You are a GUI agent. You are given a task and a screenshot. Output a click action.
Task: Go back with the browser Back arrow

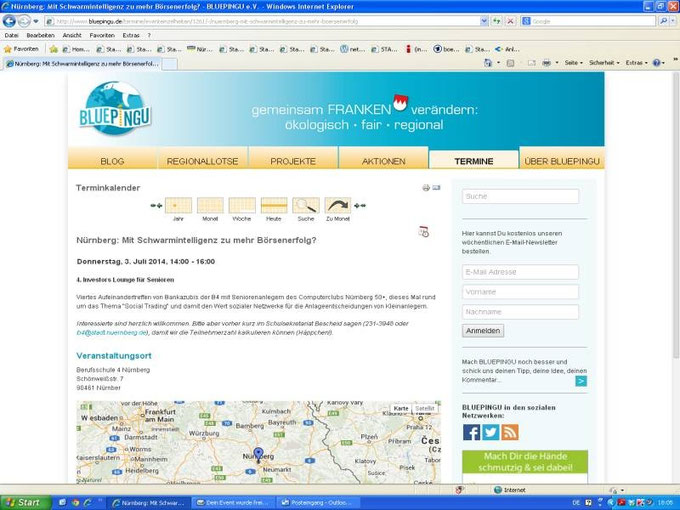click(x=9, y=21)
